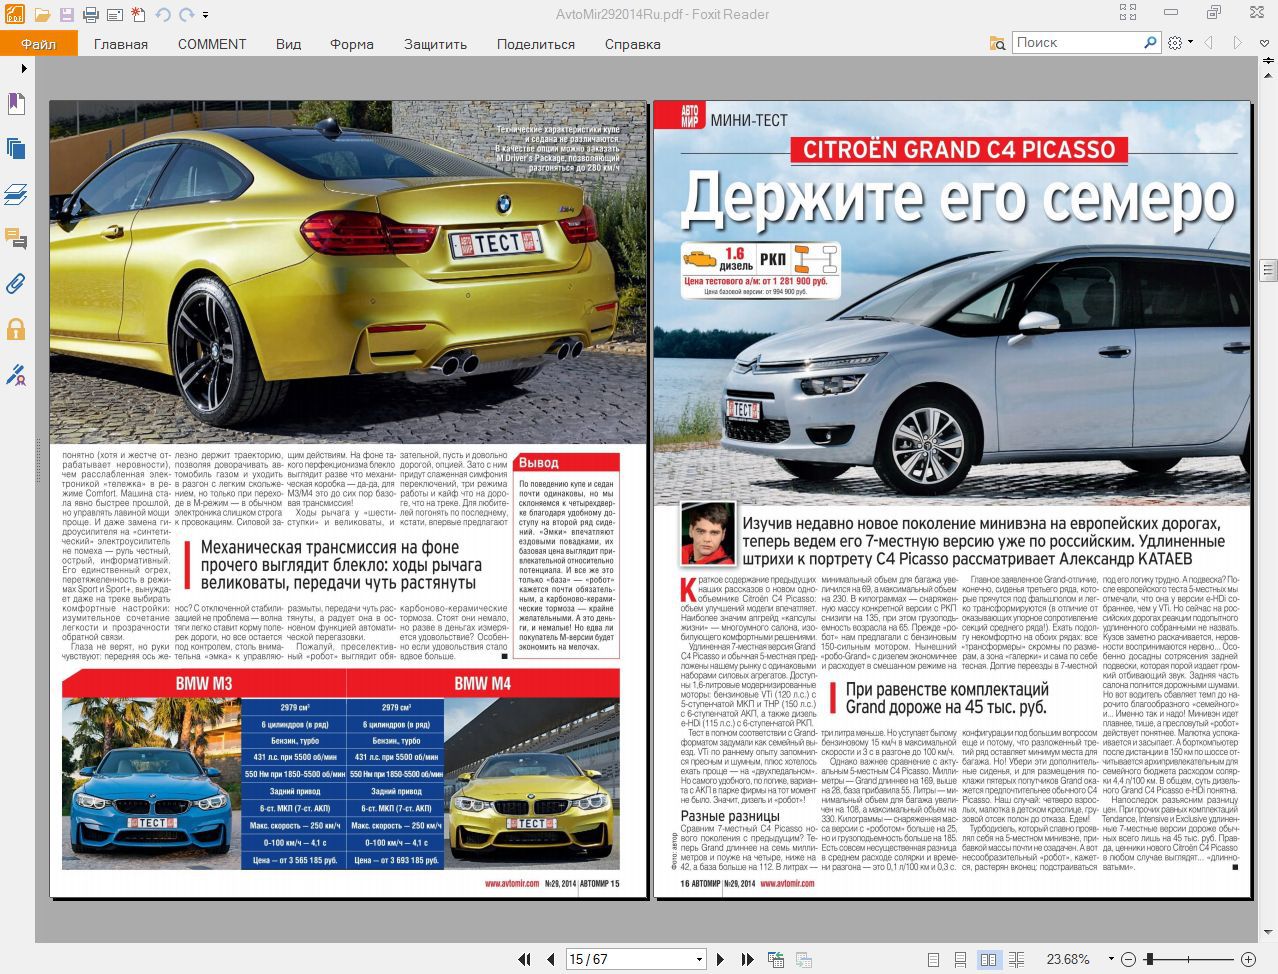
Task: Zoom out with the minus button
Action: 1129,959
